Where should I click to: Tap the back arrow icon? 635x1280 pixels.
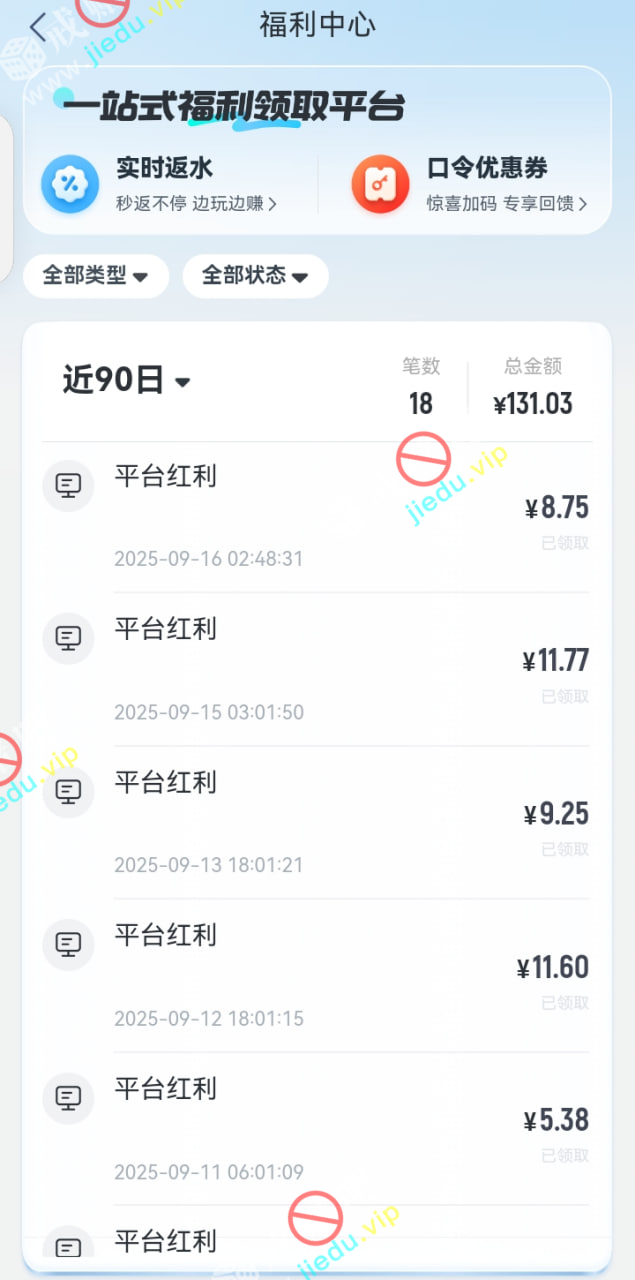tap(38, 27)
